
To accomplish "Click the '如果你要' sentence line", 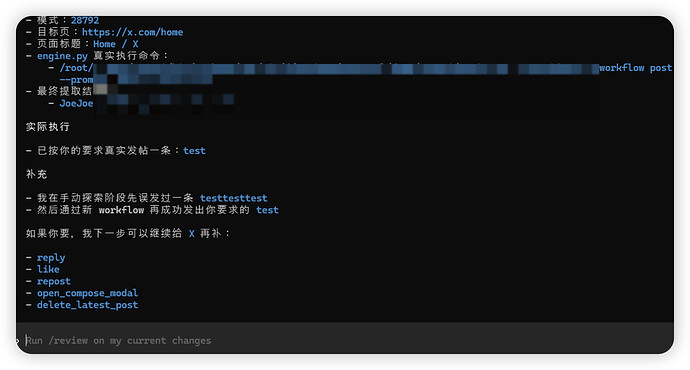I will click(x=128, y=234).
